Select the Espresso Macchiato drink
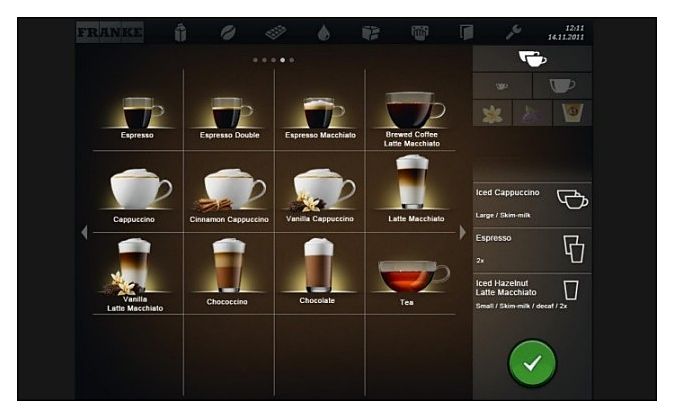 [x=320, y=117]
